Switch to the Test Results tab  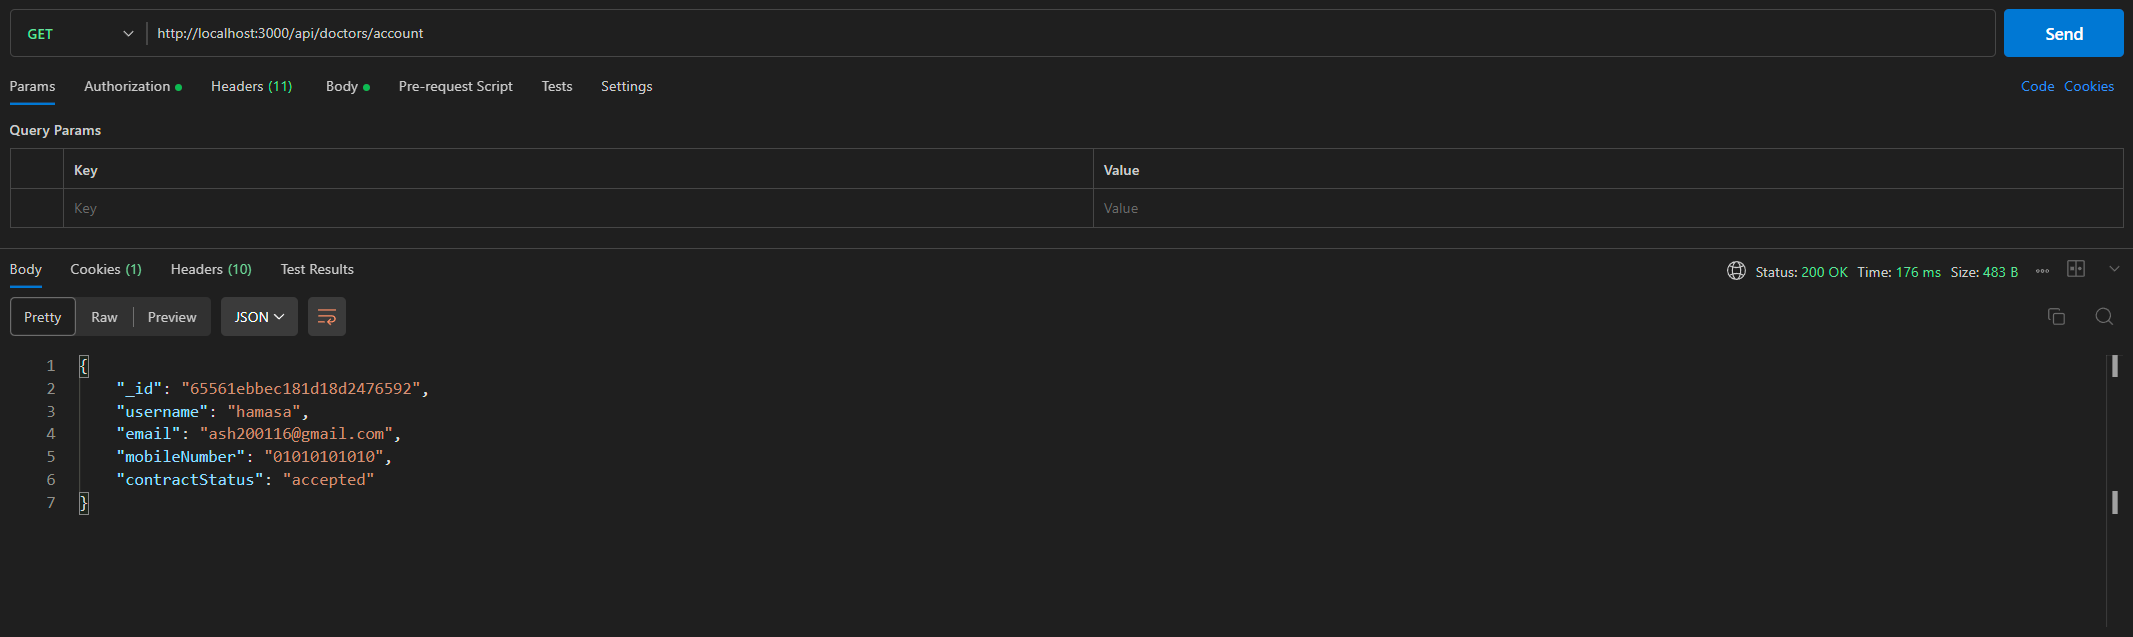click(x=317, y=270)
